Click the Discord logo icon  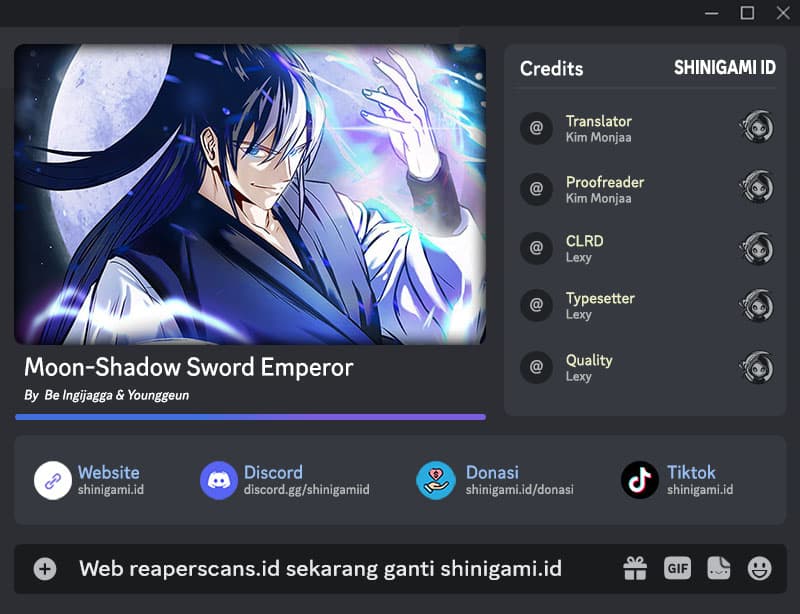coord(219,480)
